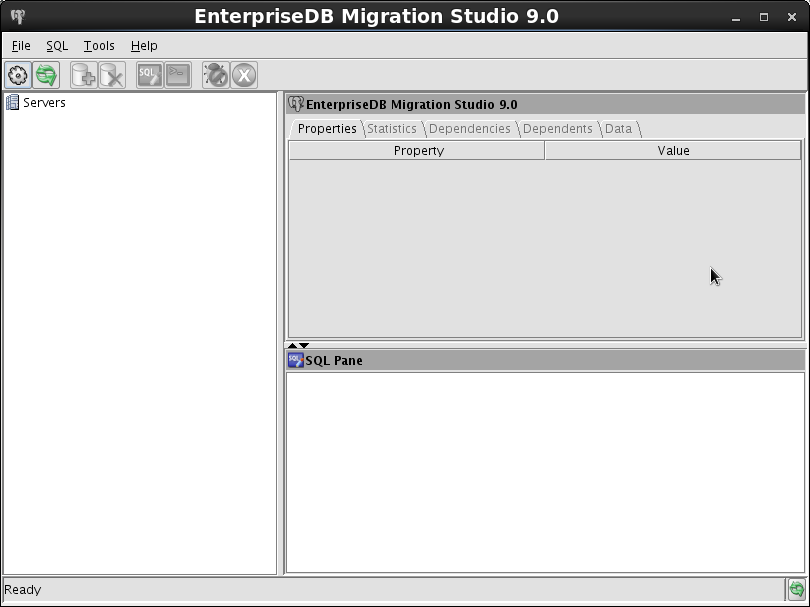Screen dimensions: 810x607
Task: Click the add server database-plus icon
Action: tap(83, 75)
